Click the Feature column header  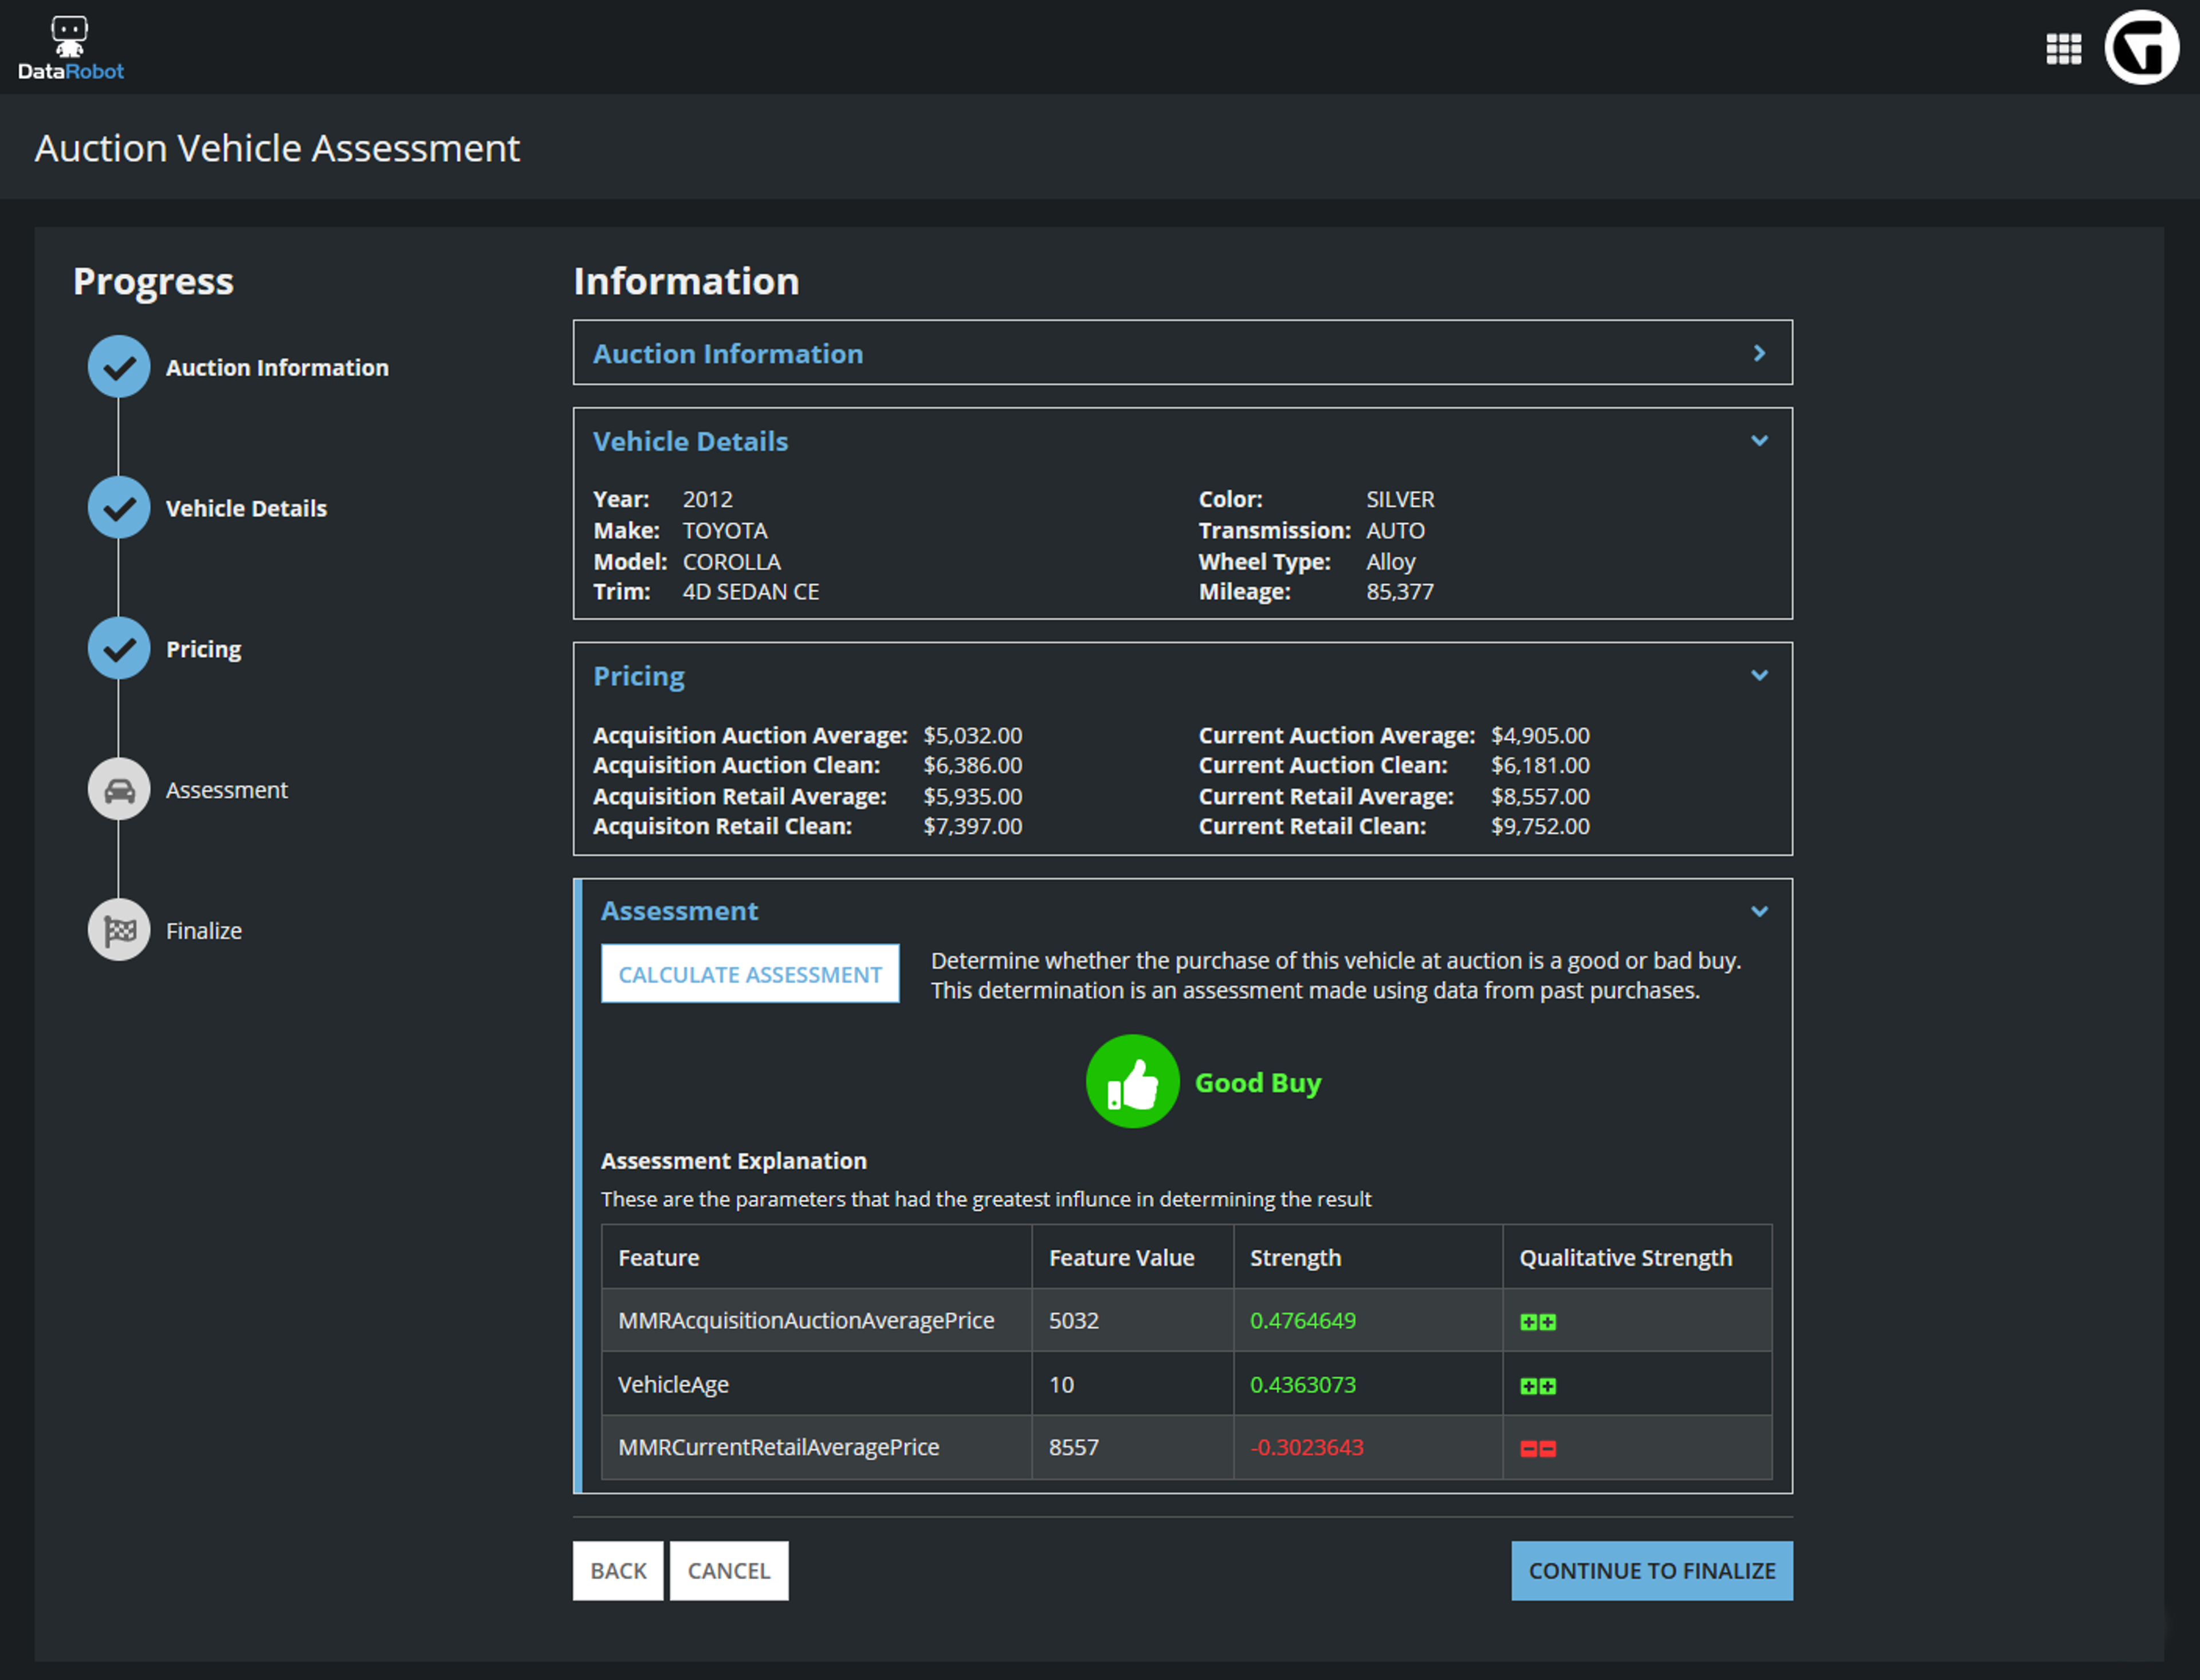tap(816, 1257)
